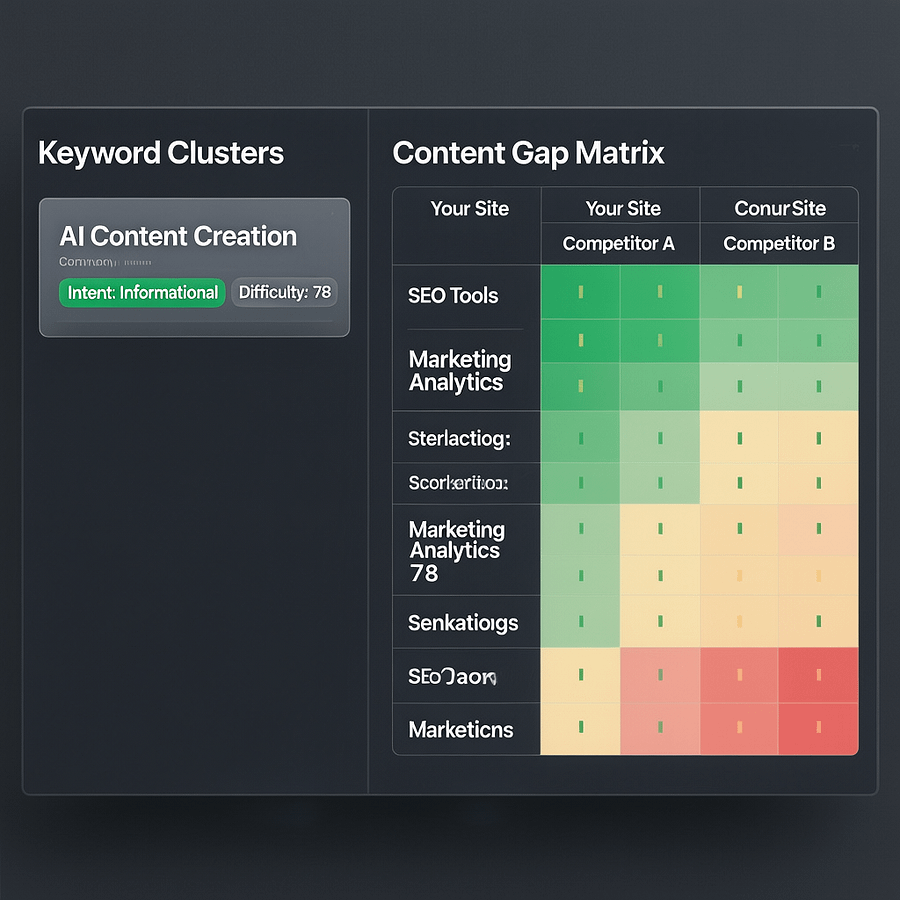Toggle the Intent: Informational badge
Screen dimensions: 900x900
pos(141,292)
